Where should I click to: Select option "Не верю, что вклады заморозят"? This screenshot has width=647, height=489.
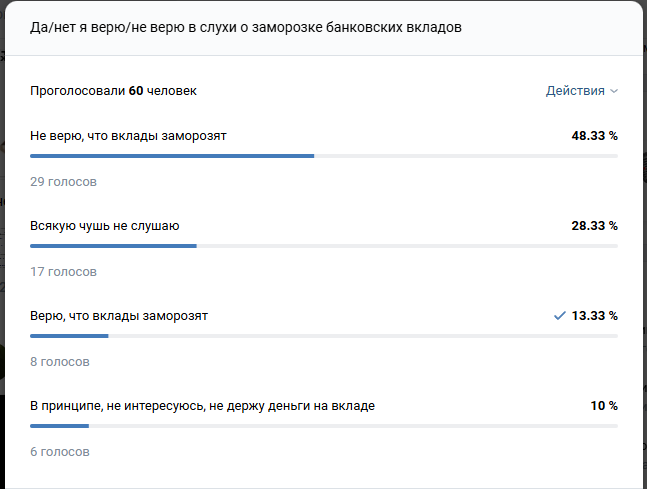pos(135,135)
